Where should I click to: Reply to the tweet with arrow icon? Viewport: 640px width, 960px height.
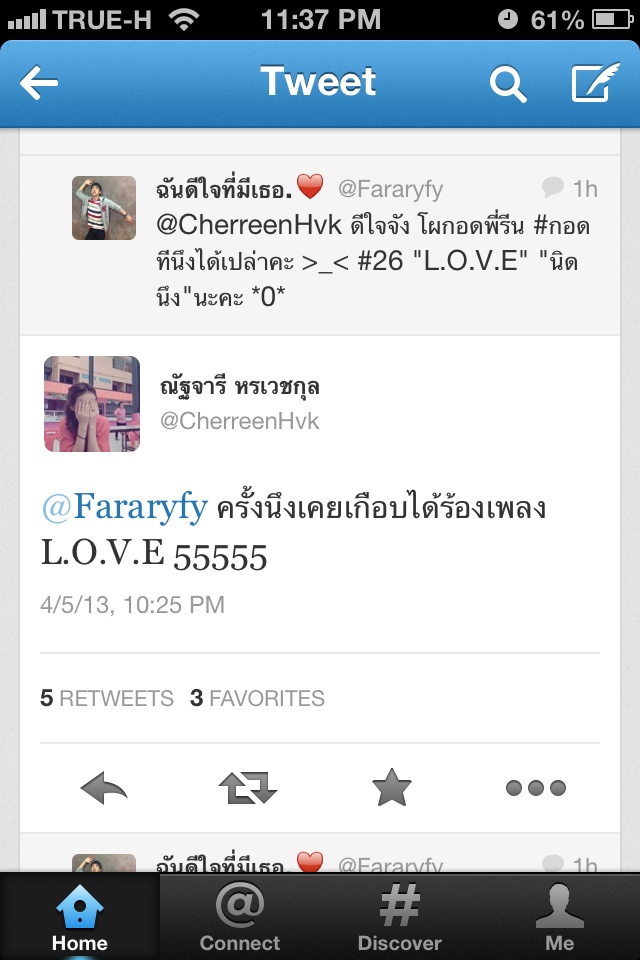pyautogui.click(x=104, y=787)
